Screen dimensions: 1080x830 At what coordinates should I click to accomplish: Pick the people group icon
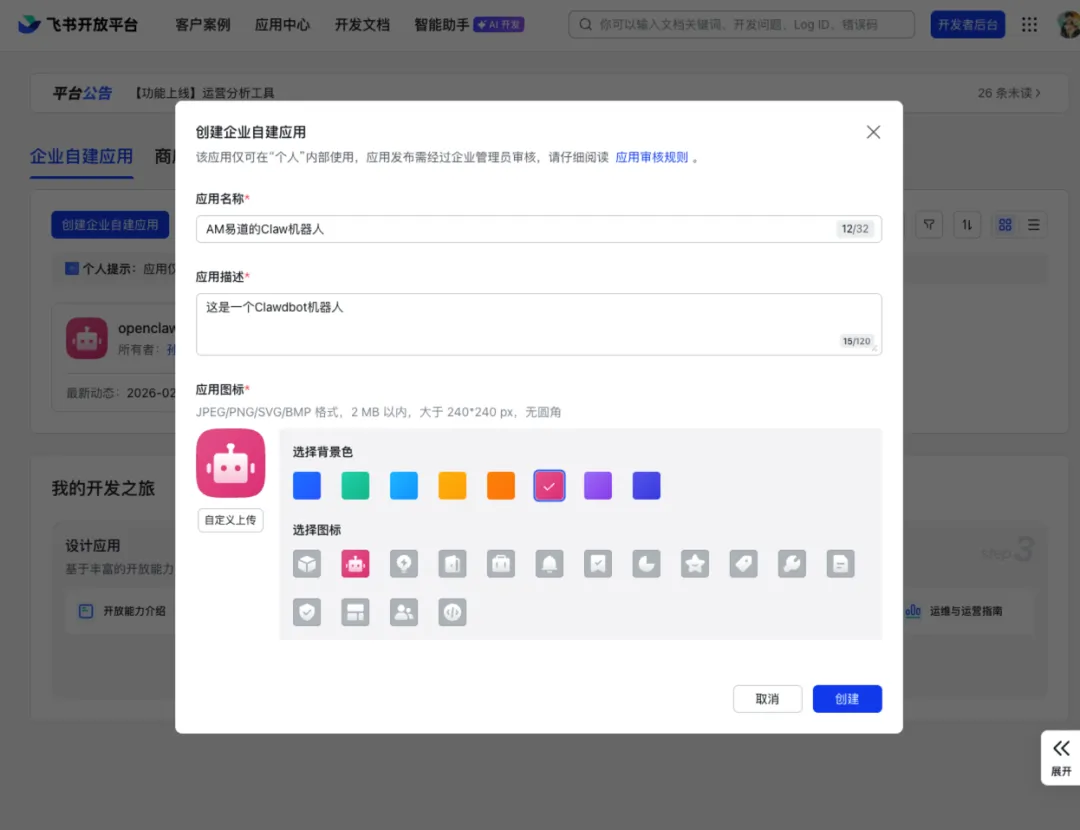coord(404,612)
